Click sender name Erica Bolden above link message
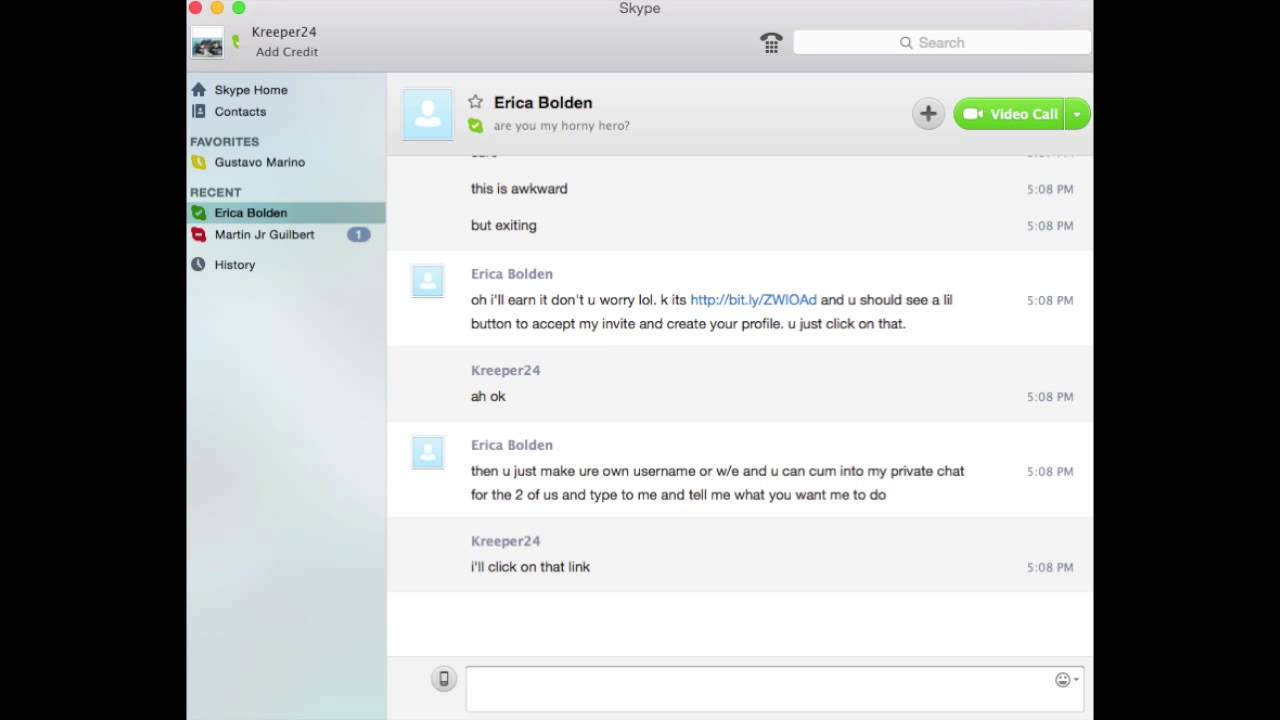The height and width of the screenshot is (720, 1280). 512,274
